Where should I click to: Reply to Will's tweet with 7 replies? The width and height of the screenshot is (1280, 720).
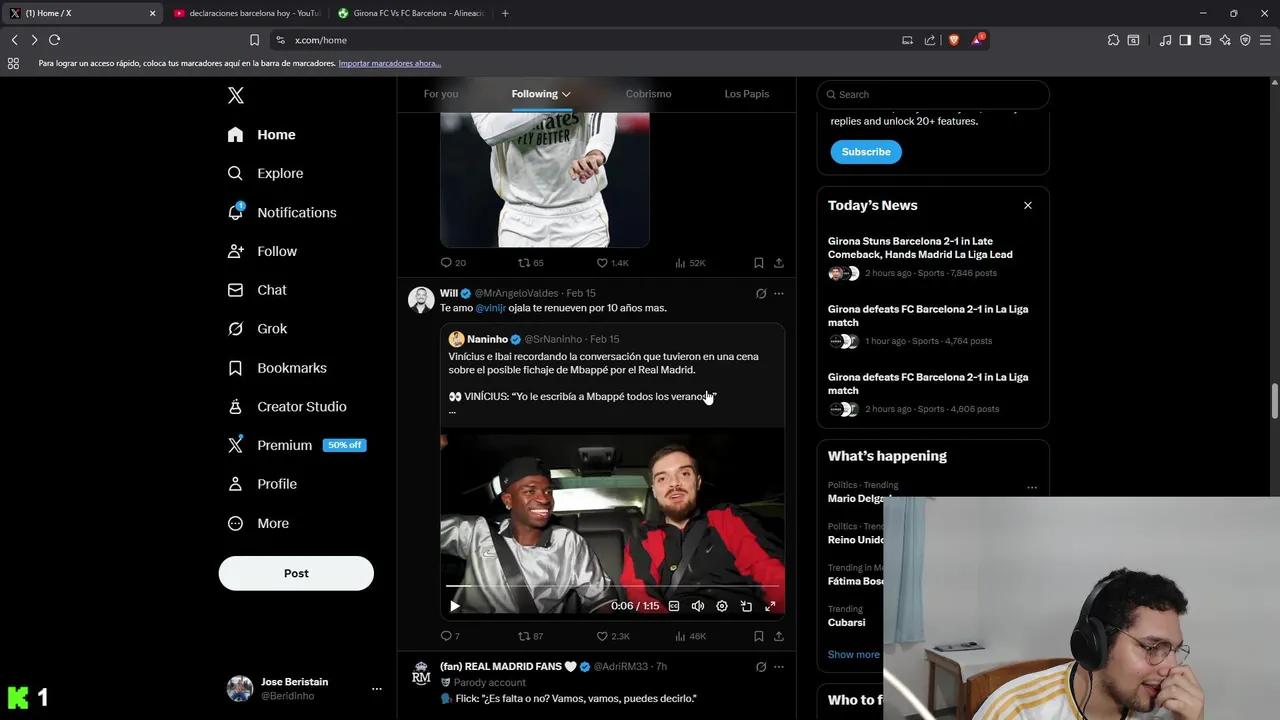[x=450, y=636]
